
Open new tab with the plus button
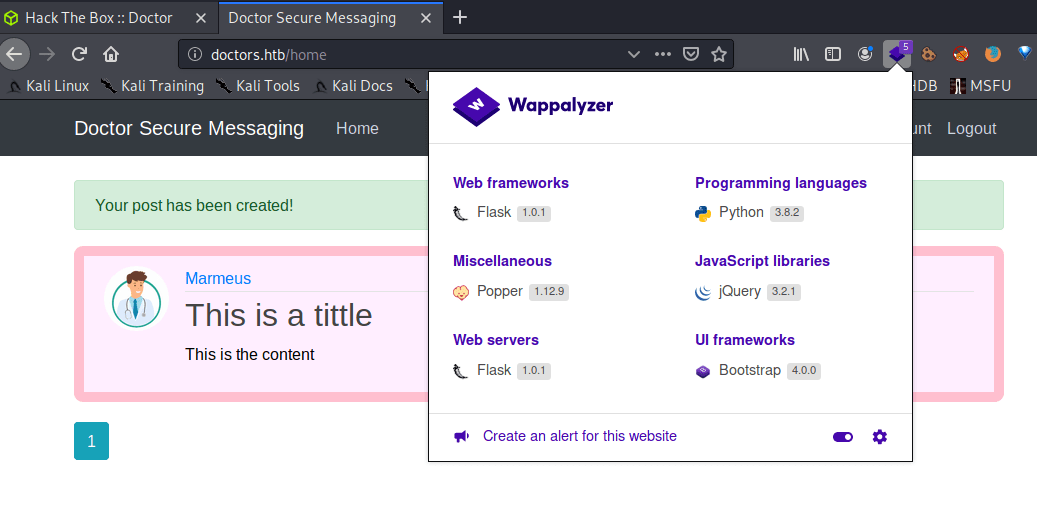[x=460, y=17]
